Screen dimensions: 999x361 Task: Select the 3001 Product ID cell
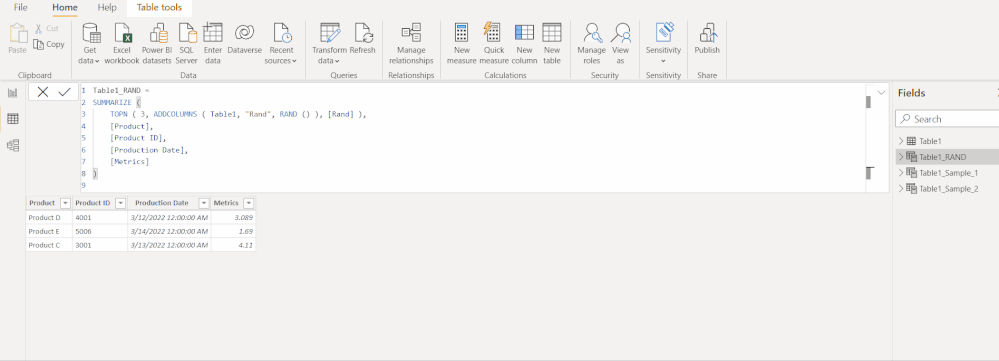point(99,245)
